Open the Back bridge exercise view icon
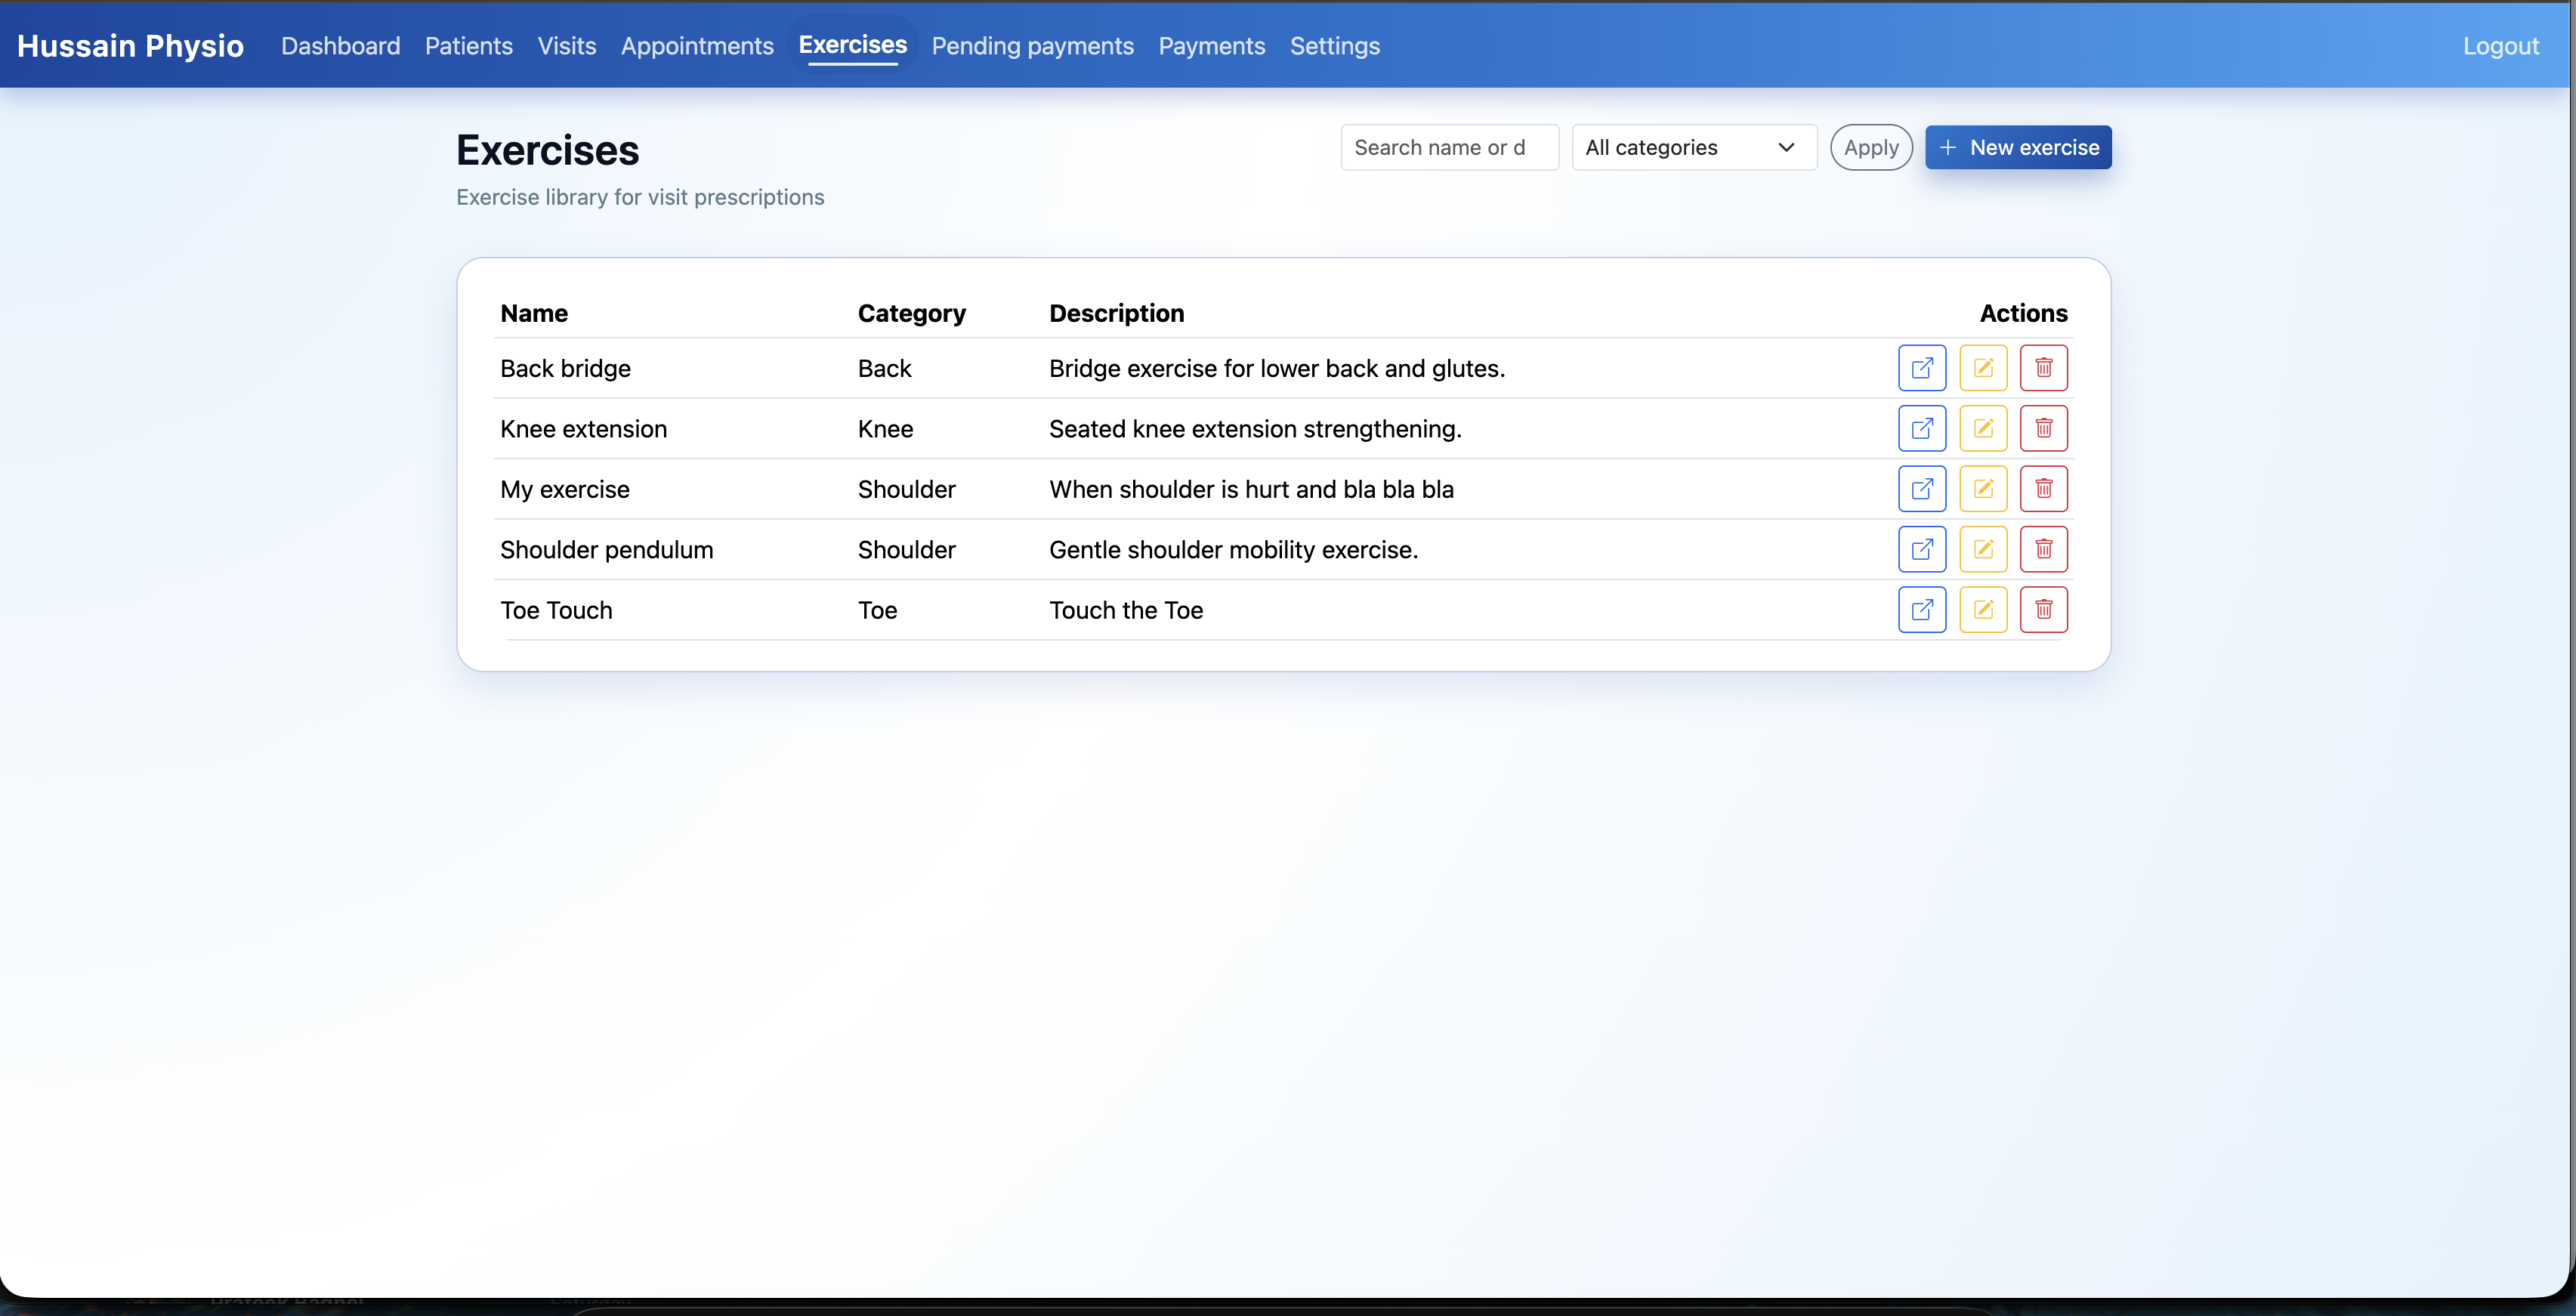 (x=1921, y=368)
